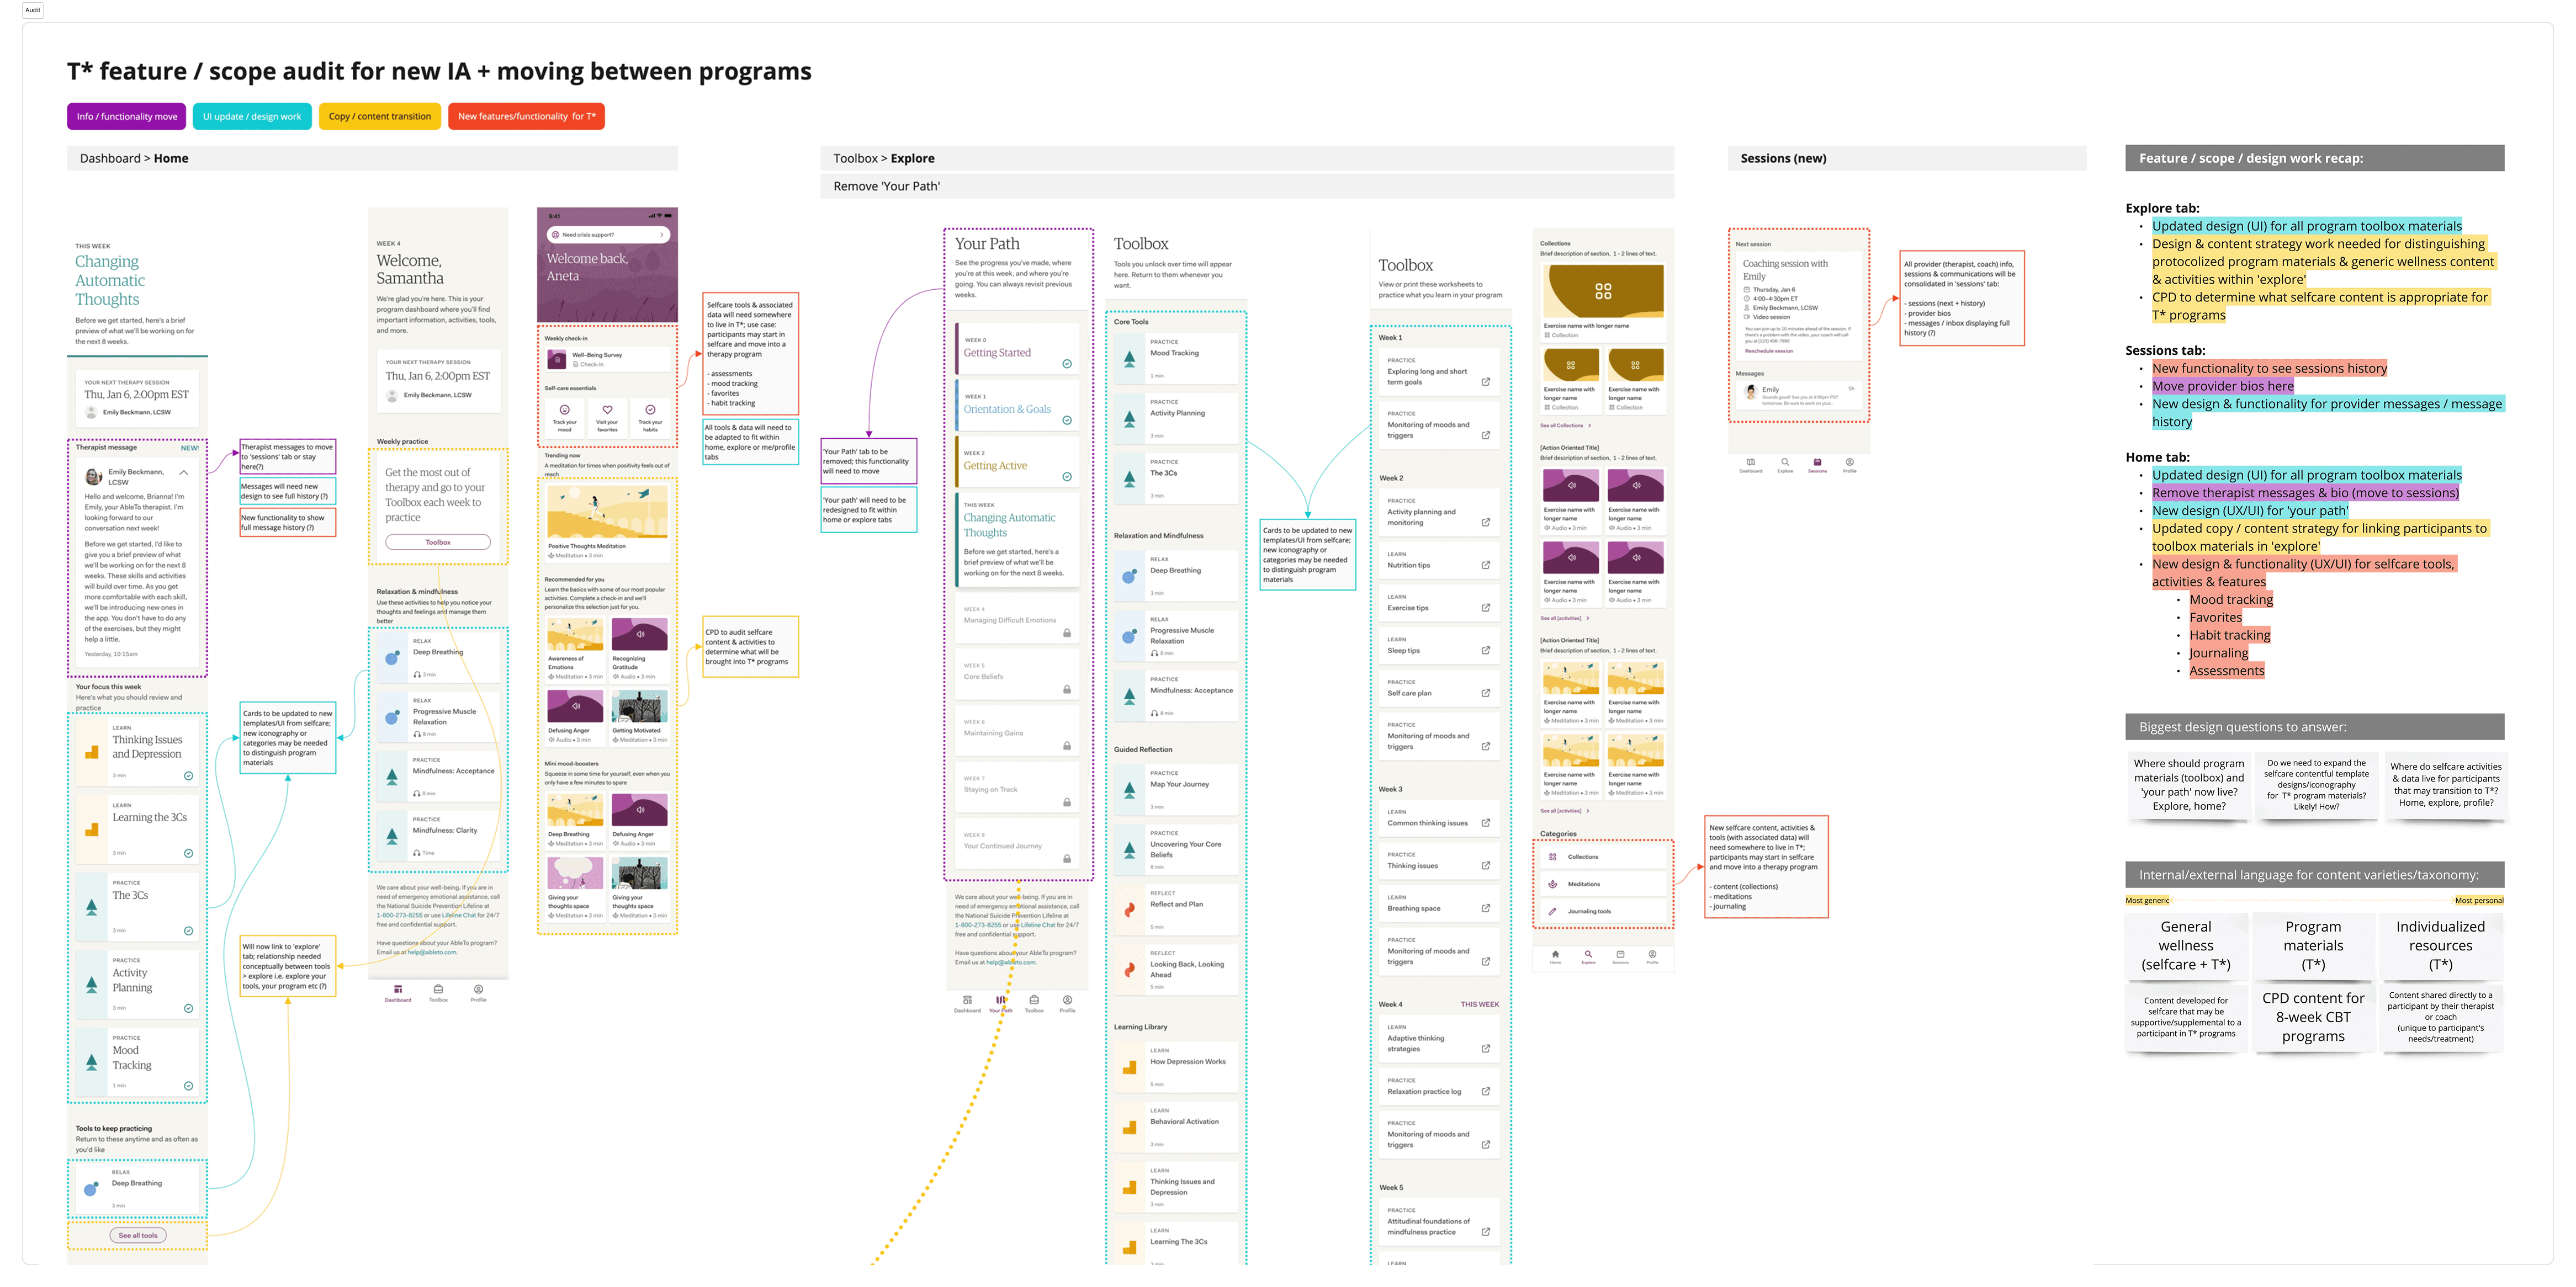Click the chevron on Need crisis support bar
2576x1287 pixels.
pyautogui.click(x=661, y=235)
